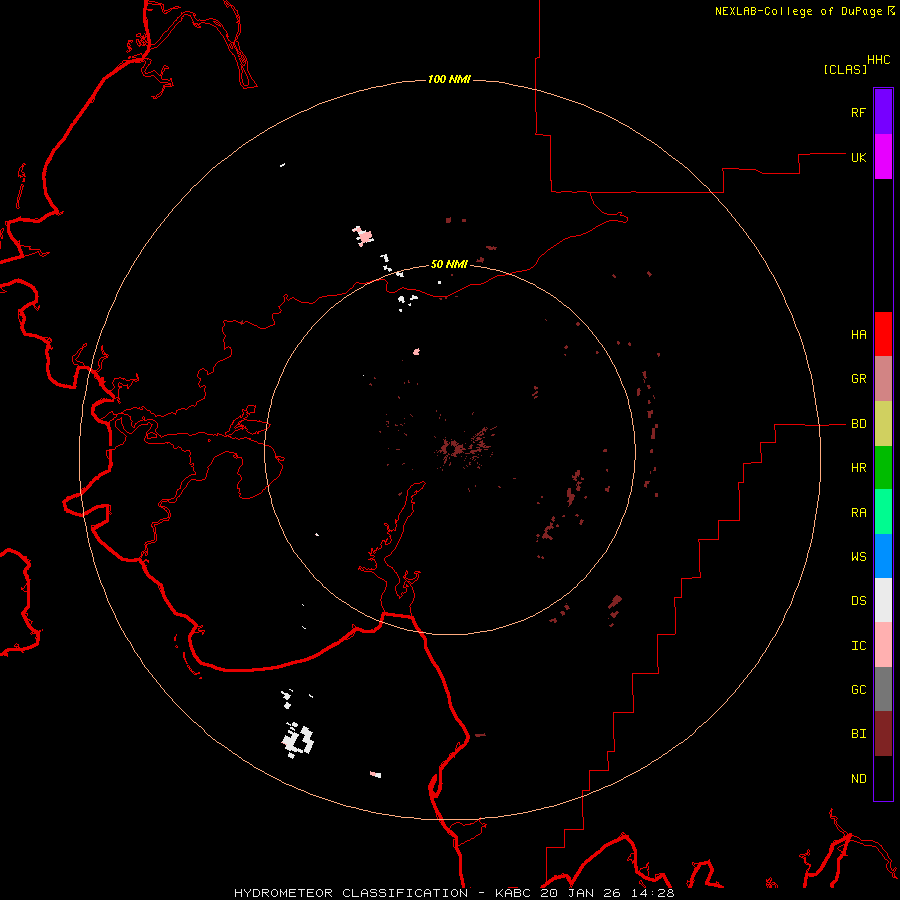
Task: Click the HA legend label
Action: (858, 335)
